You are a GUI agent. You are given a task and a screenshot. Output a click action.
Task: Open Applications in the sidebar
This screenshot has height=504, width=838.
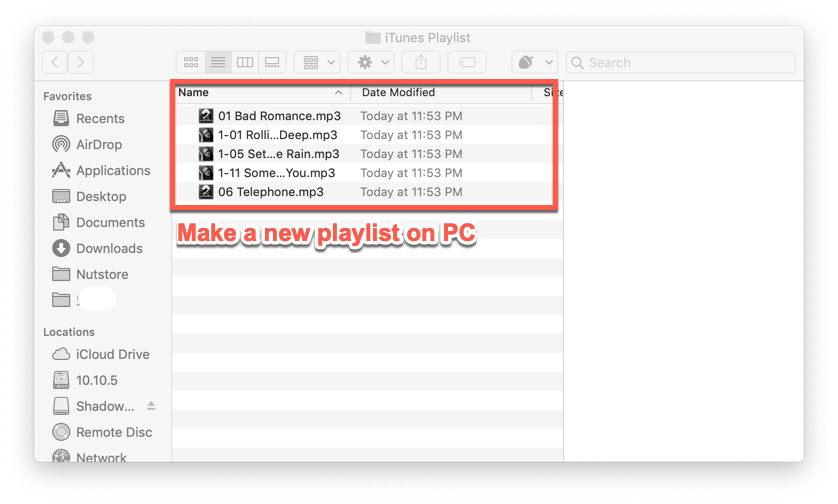113,170
